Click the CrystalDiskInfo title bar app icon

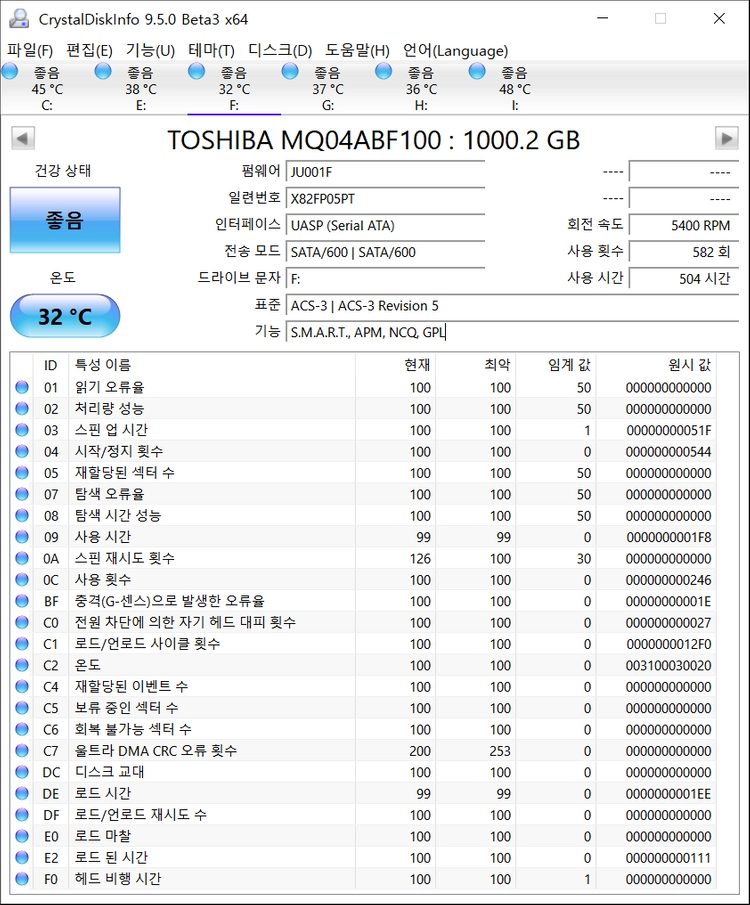19,18
